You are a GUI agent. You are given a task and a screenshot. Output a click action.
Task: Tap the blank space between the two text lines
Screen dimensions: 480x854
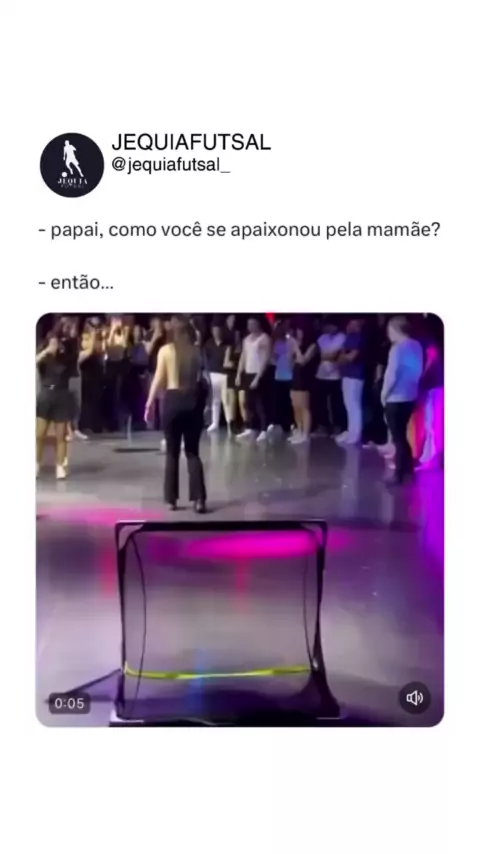point(240,257)
